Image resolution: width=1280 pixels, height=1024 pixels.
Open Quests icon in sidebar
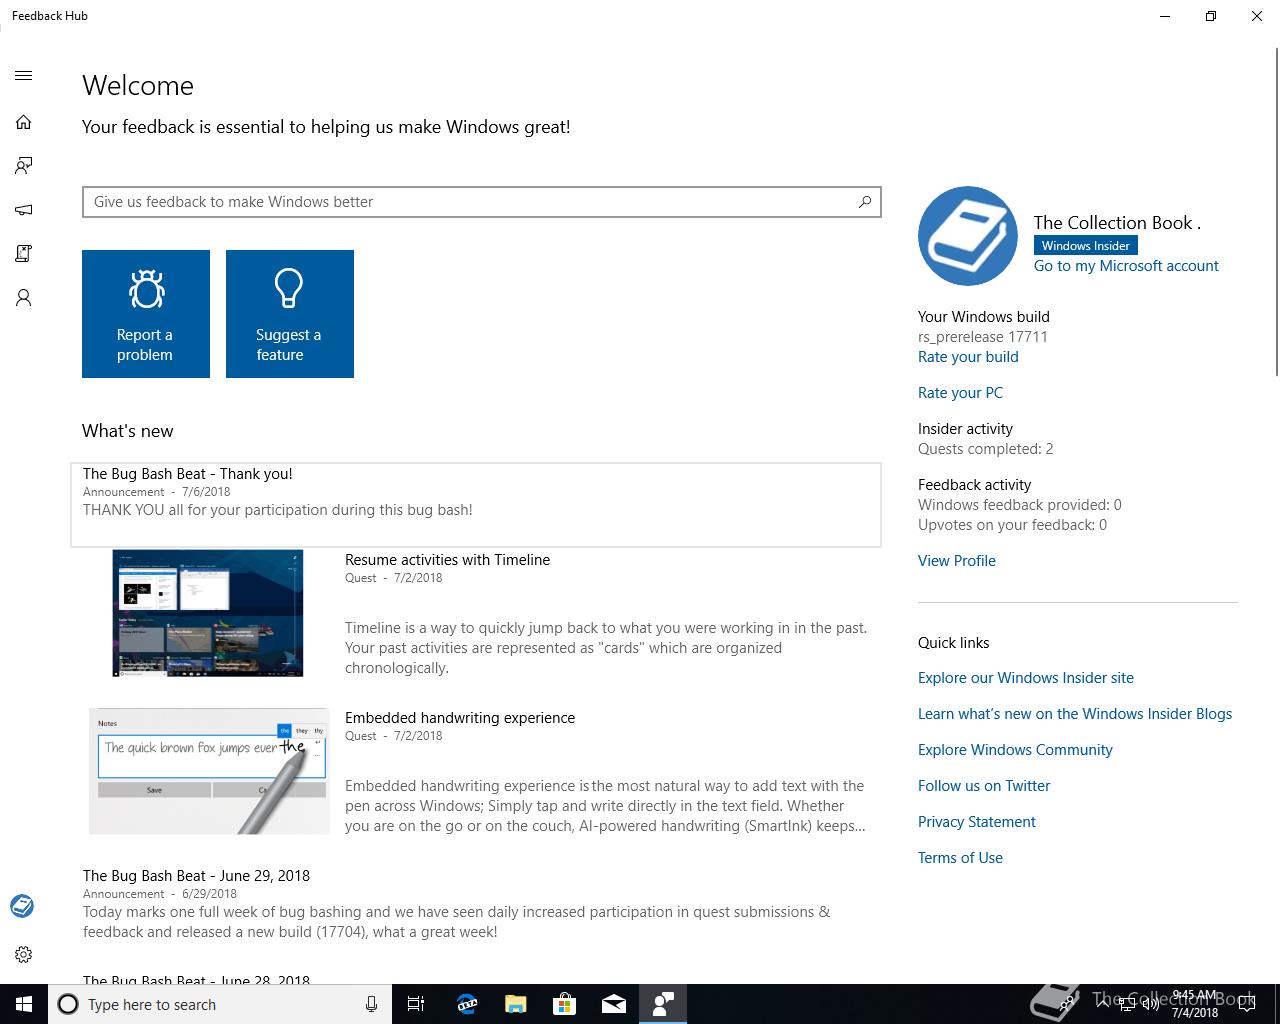(x=24, y=254)
